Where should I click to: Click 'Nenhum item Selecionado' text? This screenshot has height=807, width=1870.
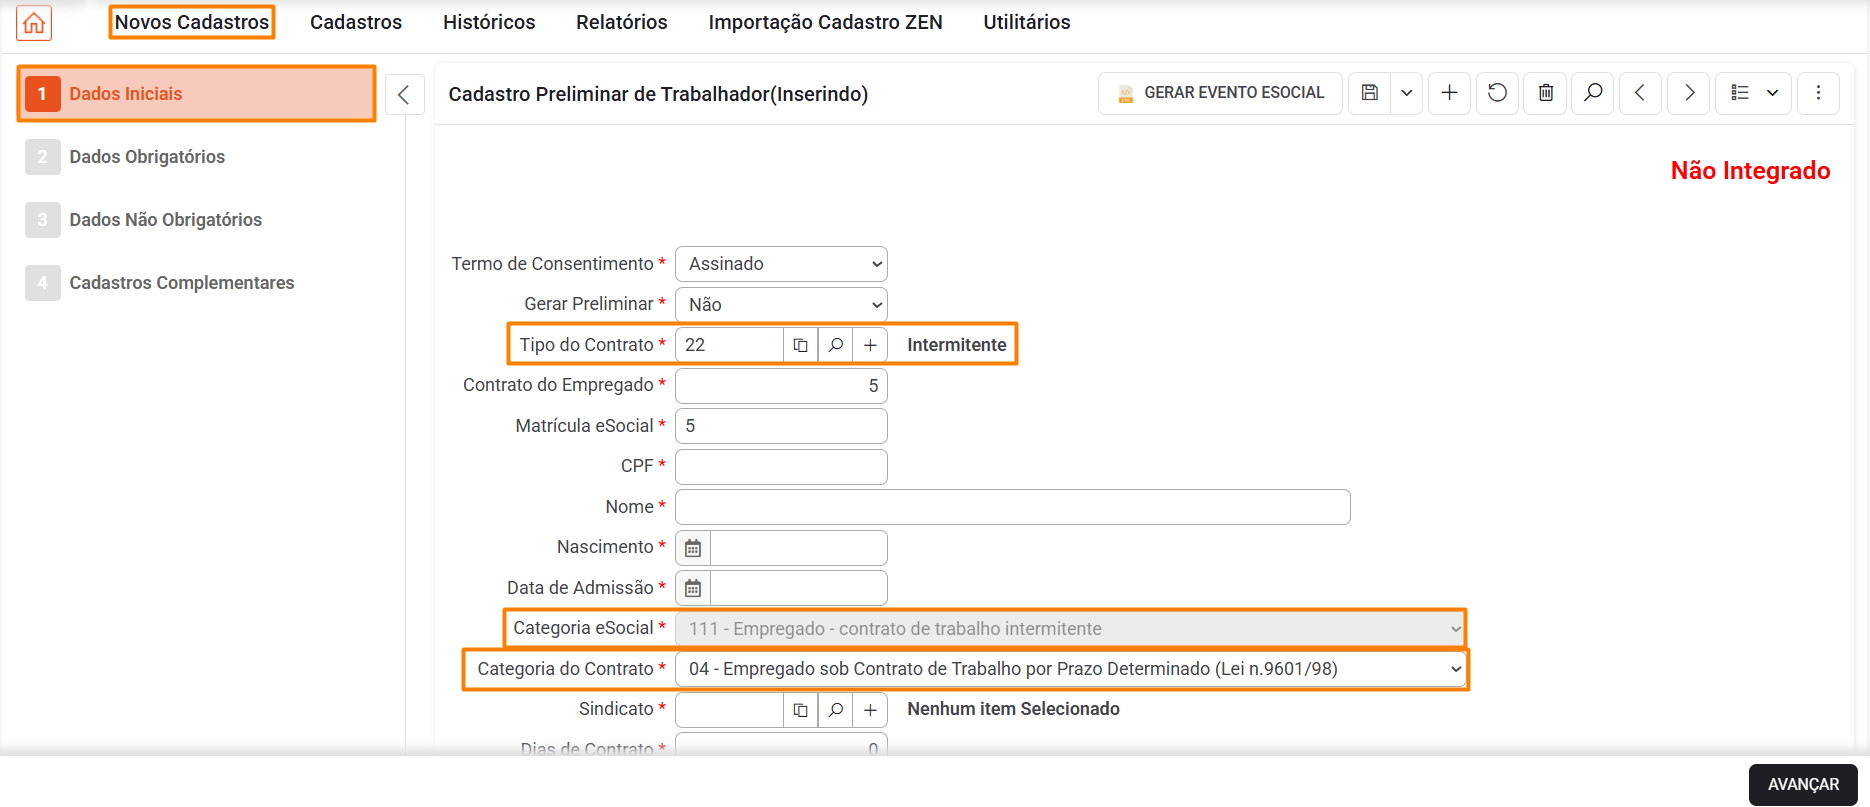coord(1013,709)
